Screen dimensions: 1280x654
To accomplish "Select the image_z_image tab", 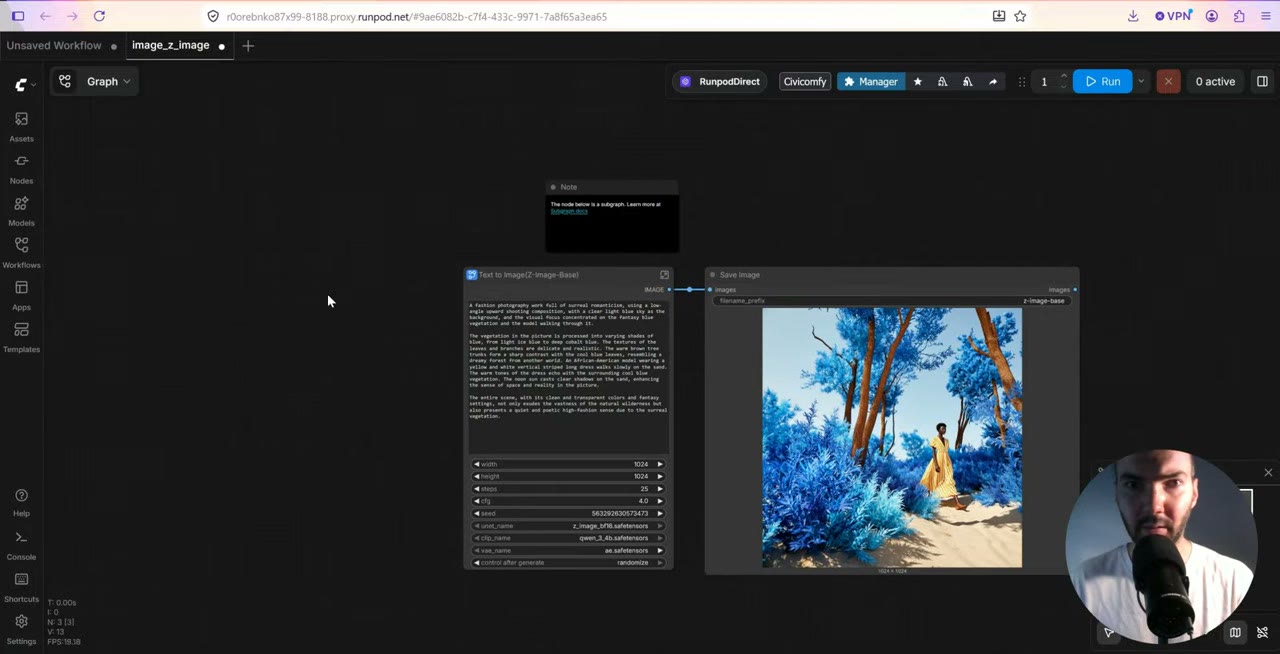I will coord(170,46).
